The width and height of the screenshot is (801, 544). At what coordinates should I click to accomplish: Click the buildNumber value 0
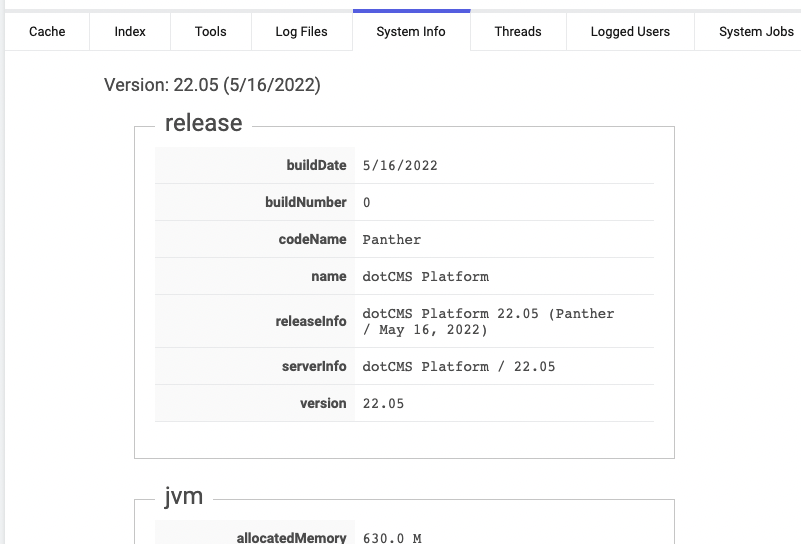tap(367, 203)
